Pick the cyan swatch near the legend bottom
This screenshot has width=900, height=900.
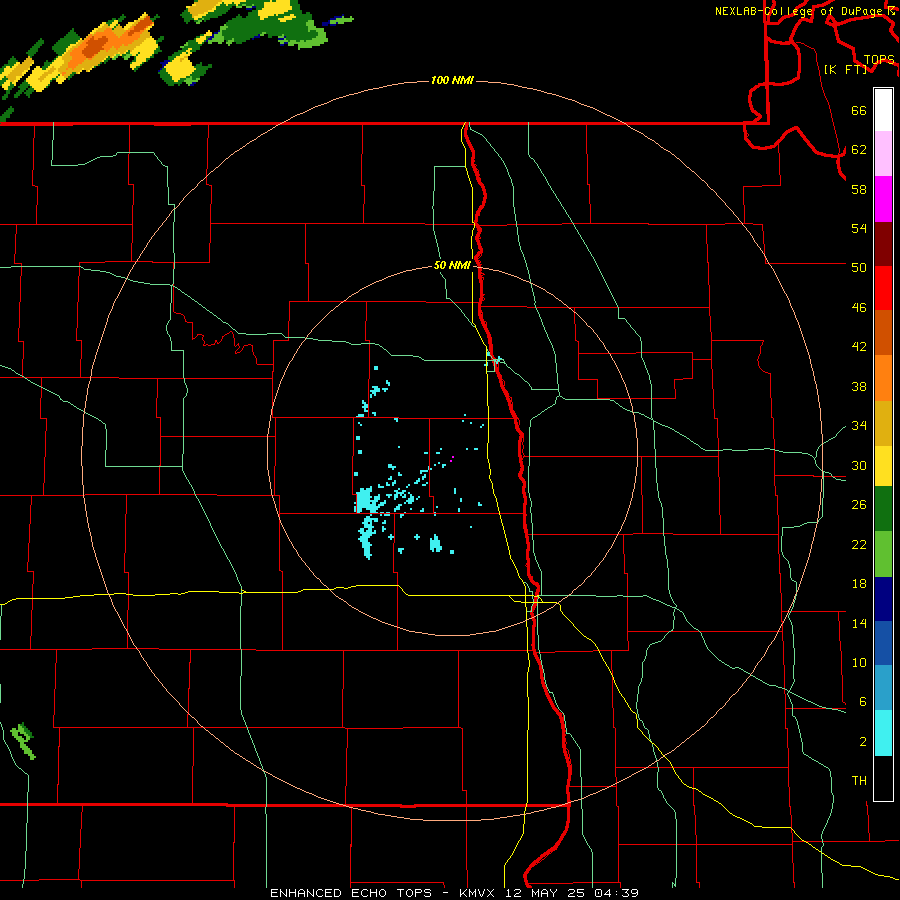pos(883,733)
